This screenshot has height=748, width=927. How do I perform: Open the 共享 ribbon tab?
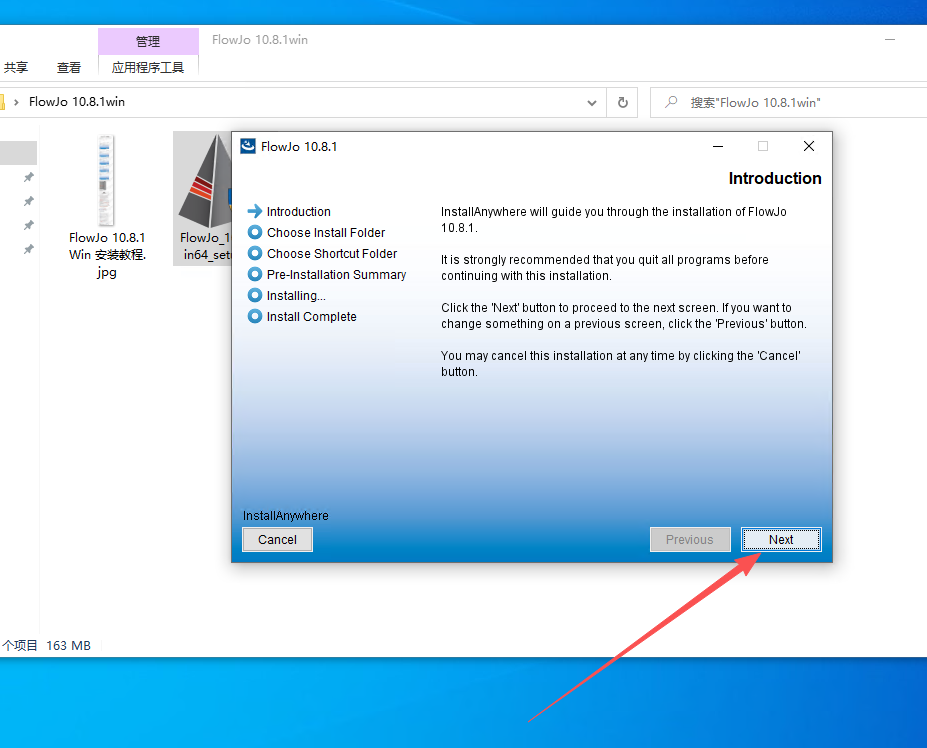click(16, 67)
